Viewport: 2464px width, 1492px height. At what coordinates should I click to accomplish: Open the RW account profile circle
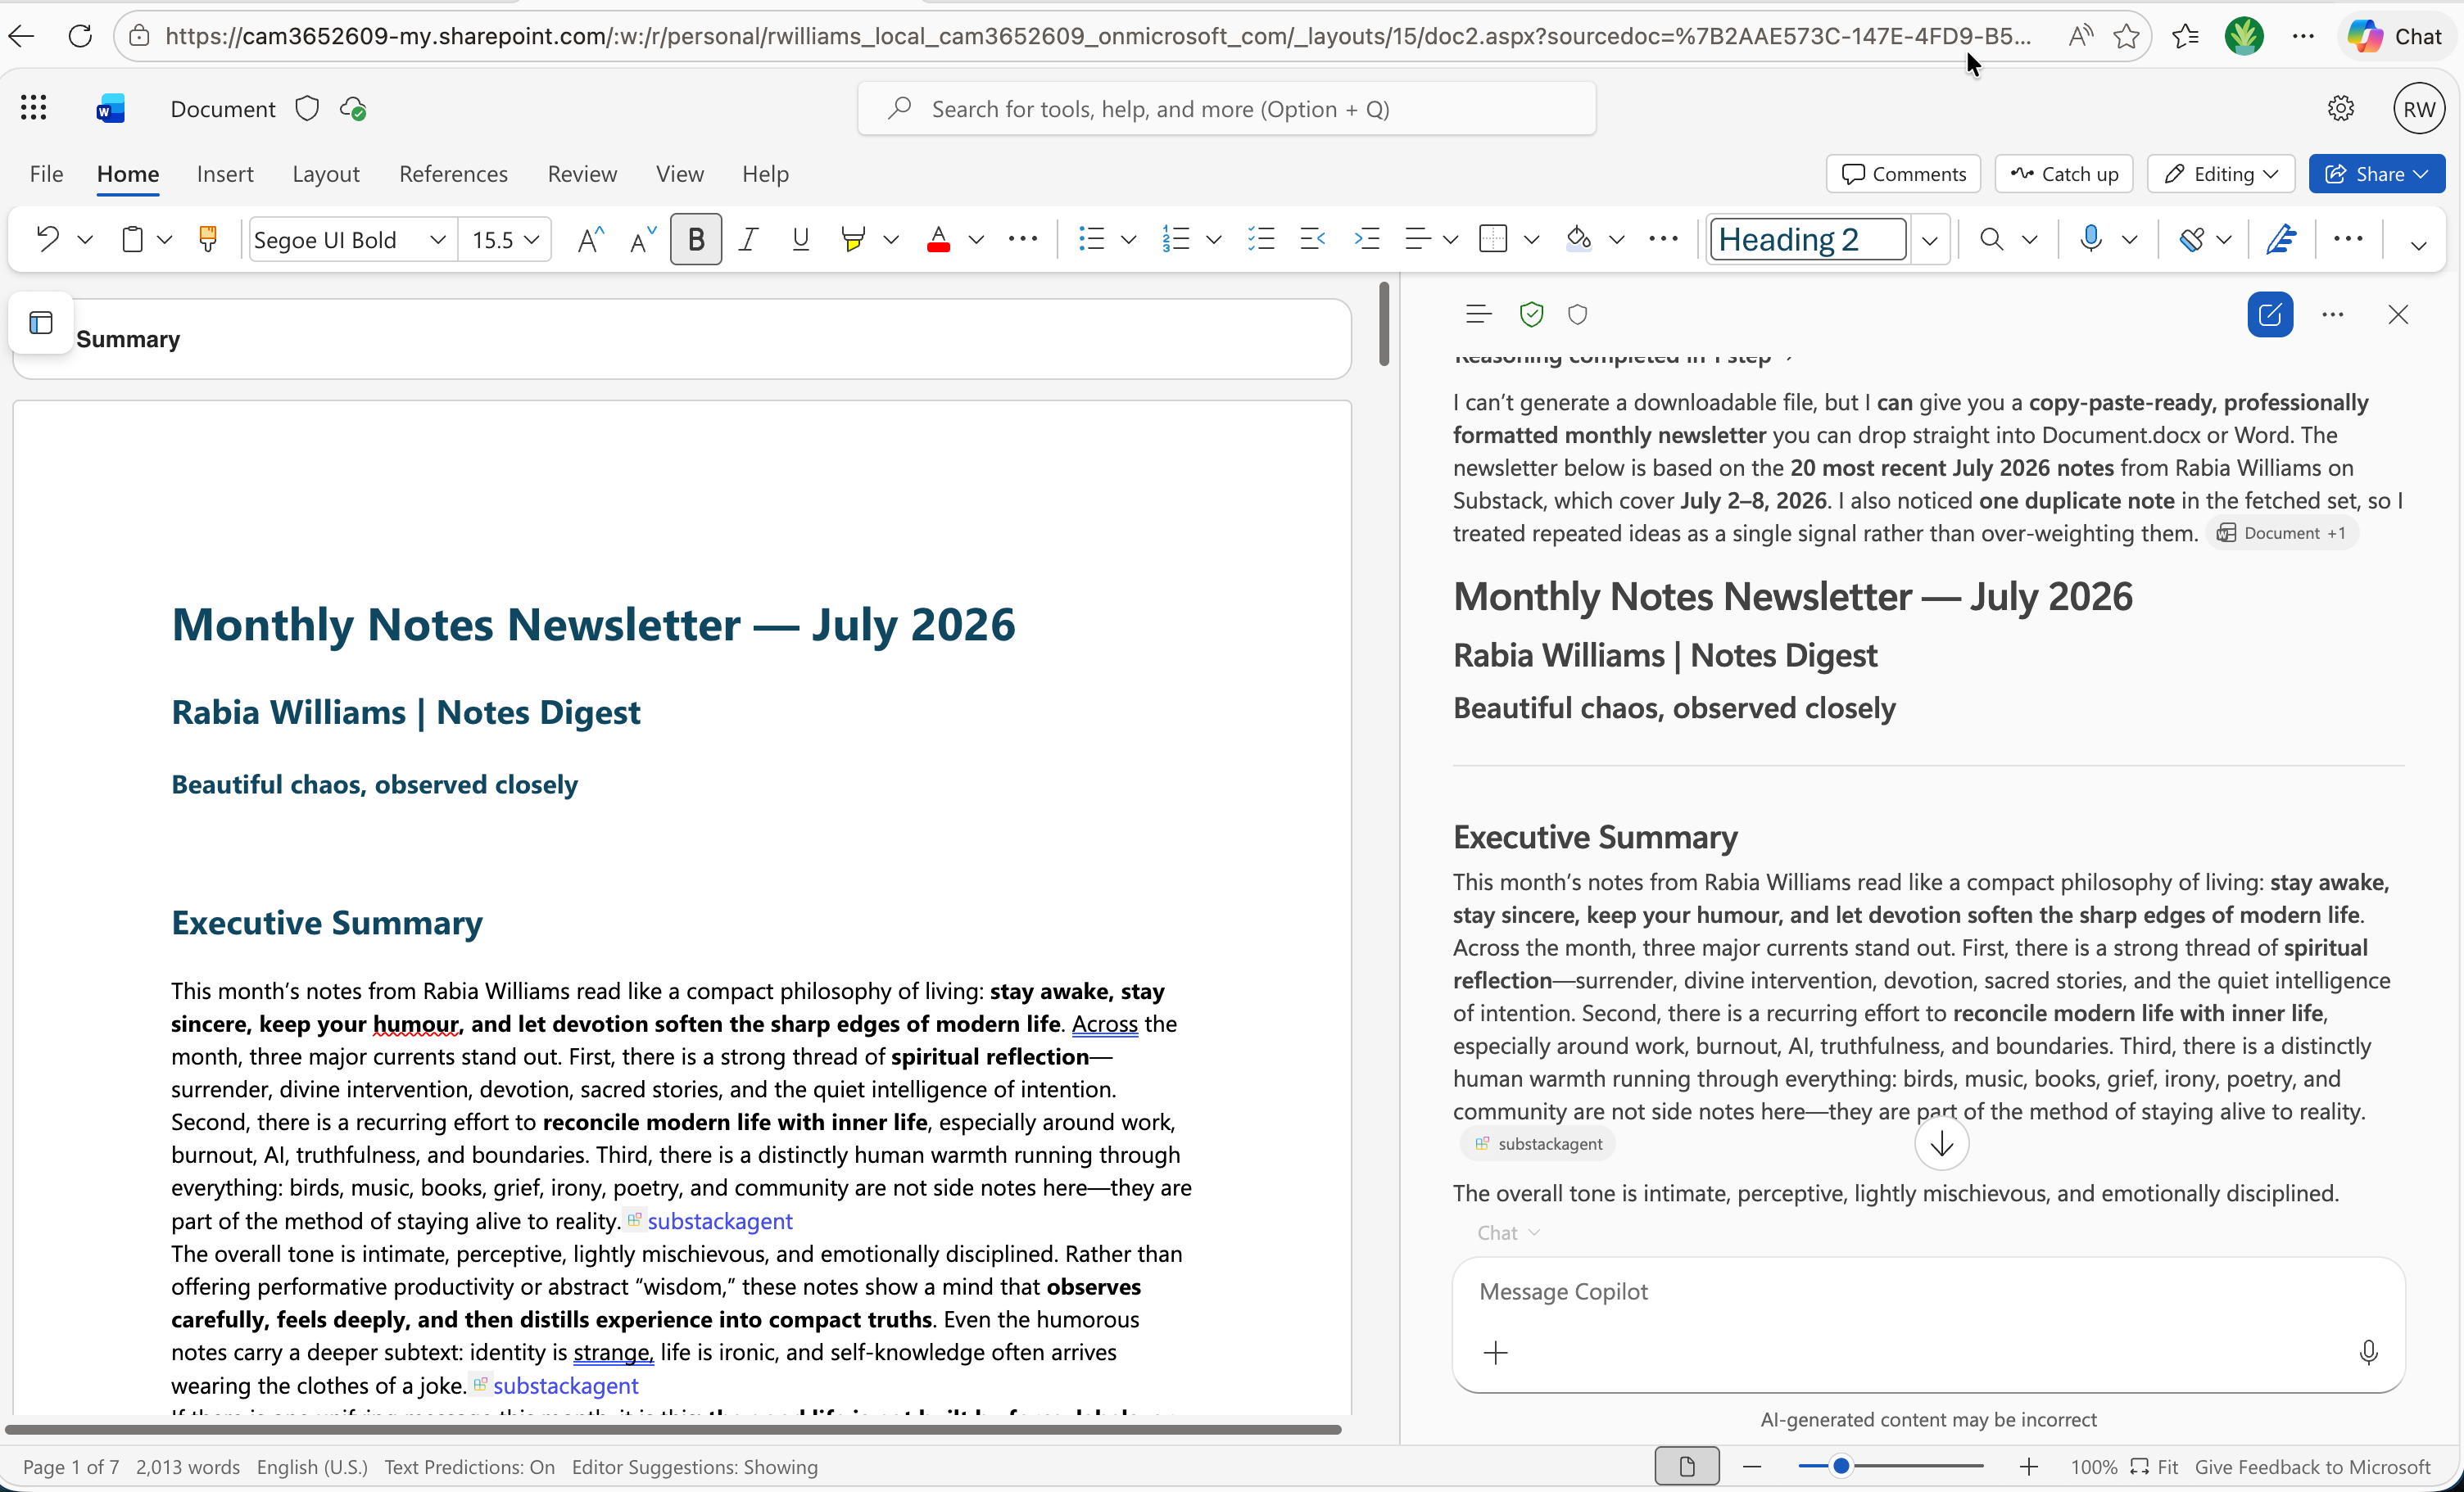pos(2418,109)
